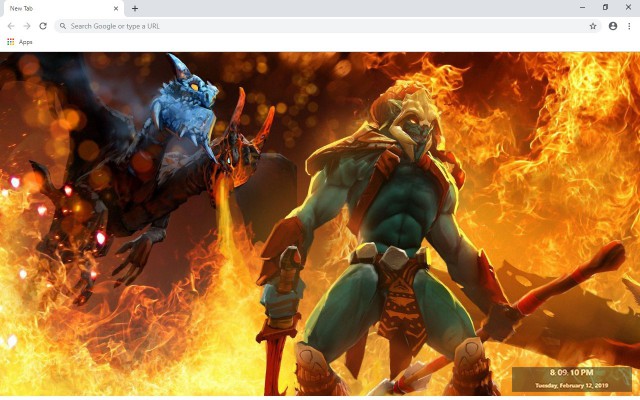
Task: Open the Chrome three-dot menu
Action: coord(629,26)
